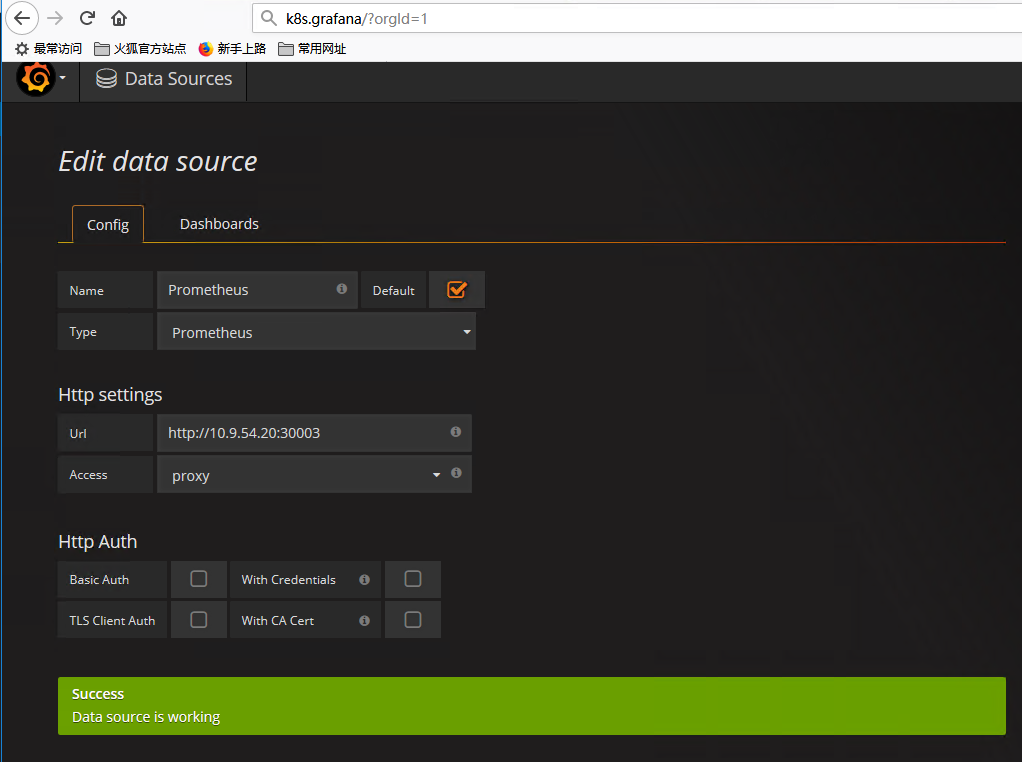Click the search magnifier in address bar
The height and width of the screenshot is (762, 1022).
(269, 18)
